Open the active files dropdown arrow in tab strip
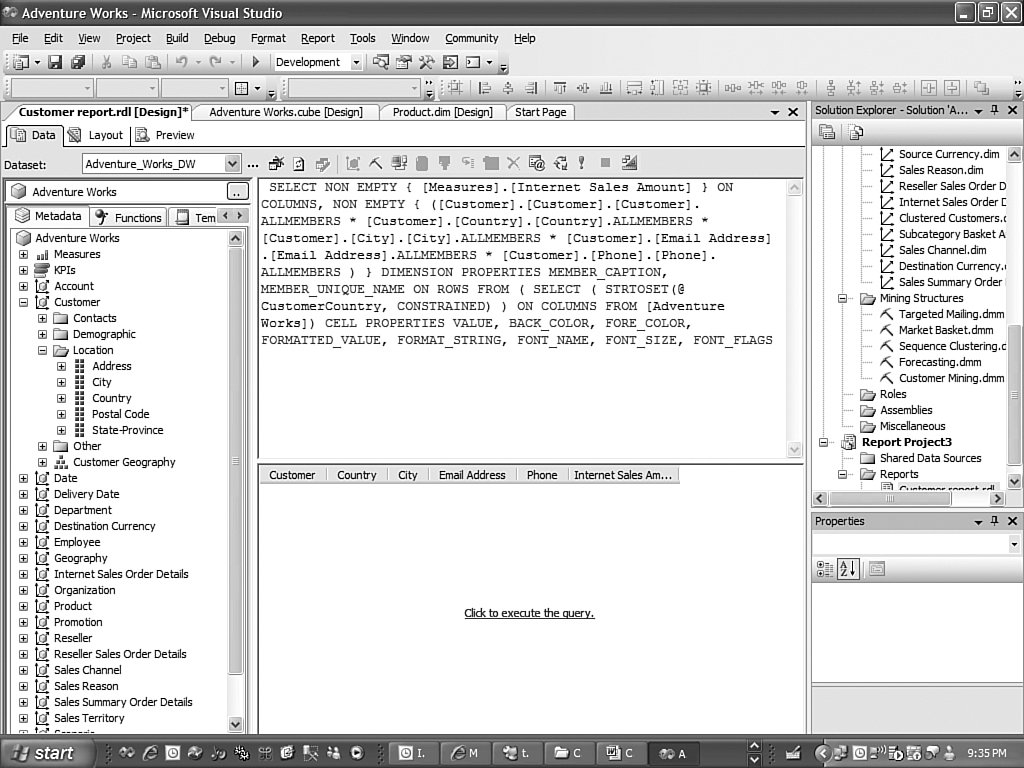This screenshot has height=768, width=1024. (x=775, y=112)
